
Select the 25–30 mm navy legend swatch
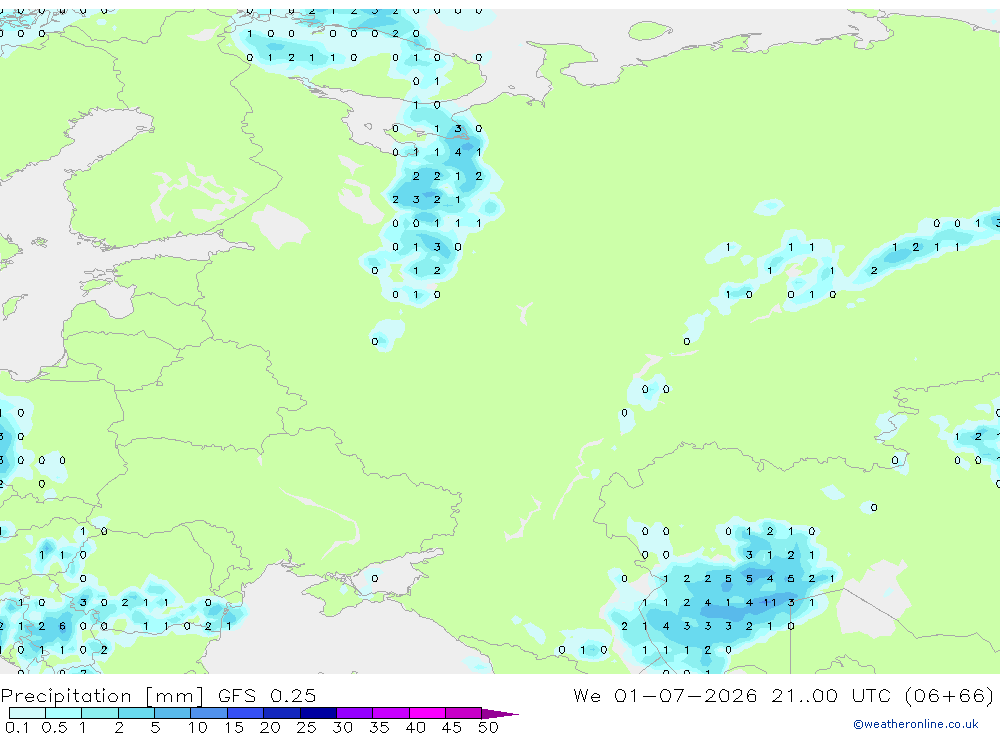(318, 713)
